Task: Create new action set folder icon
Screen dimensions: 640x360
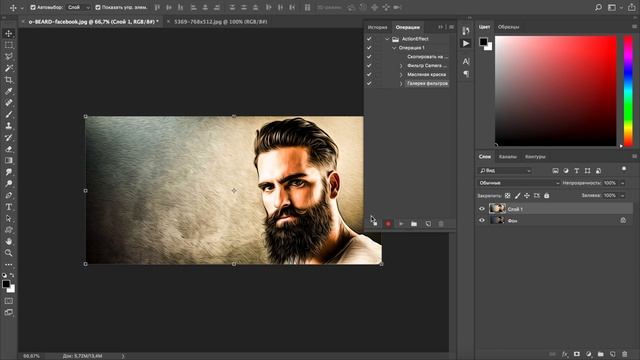Action: click(414, 224)
